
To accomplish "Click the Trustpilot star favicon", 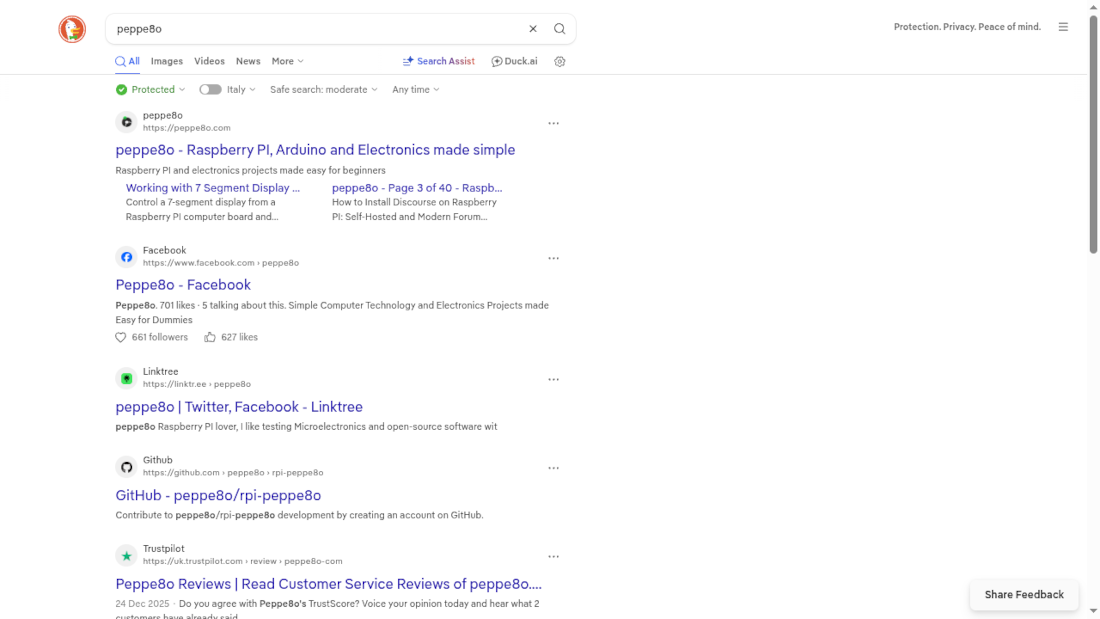I will [x=126, y=556].
